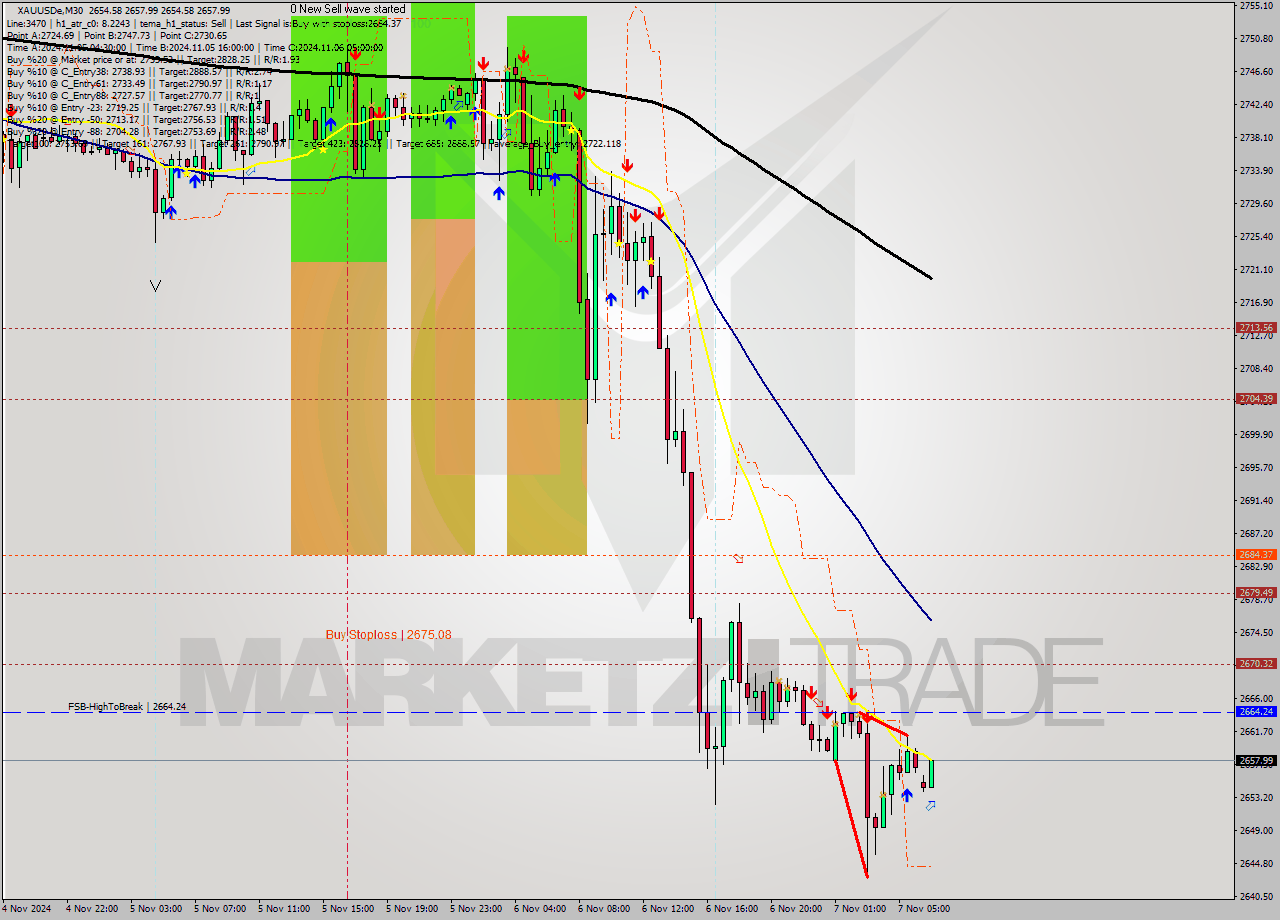Click the 2653.20 price scale value
This screenshot has width=1280, height=920.
1256,797
